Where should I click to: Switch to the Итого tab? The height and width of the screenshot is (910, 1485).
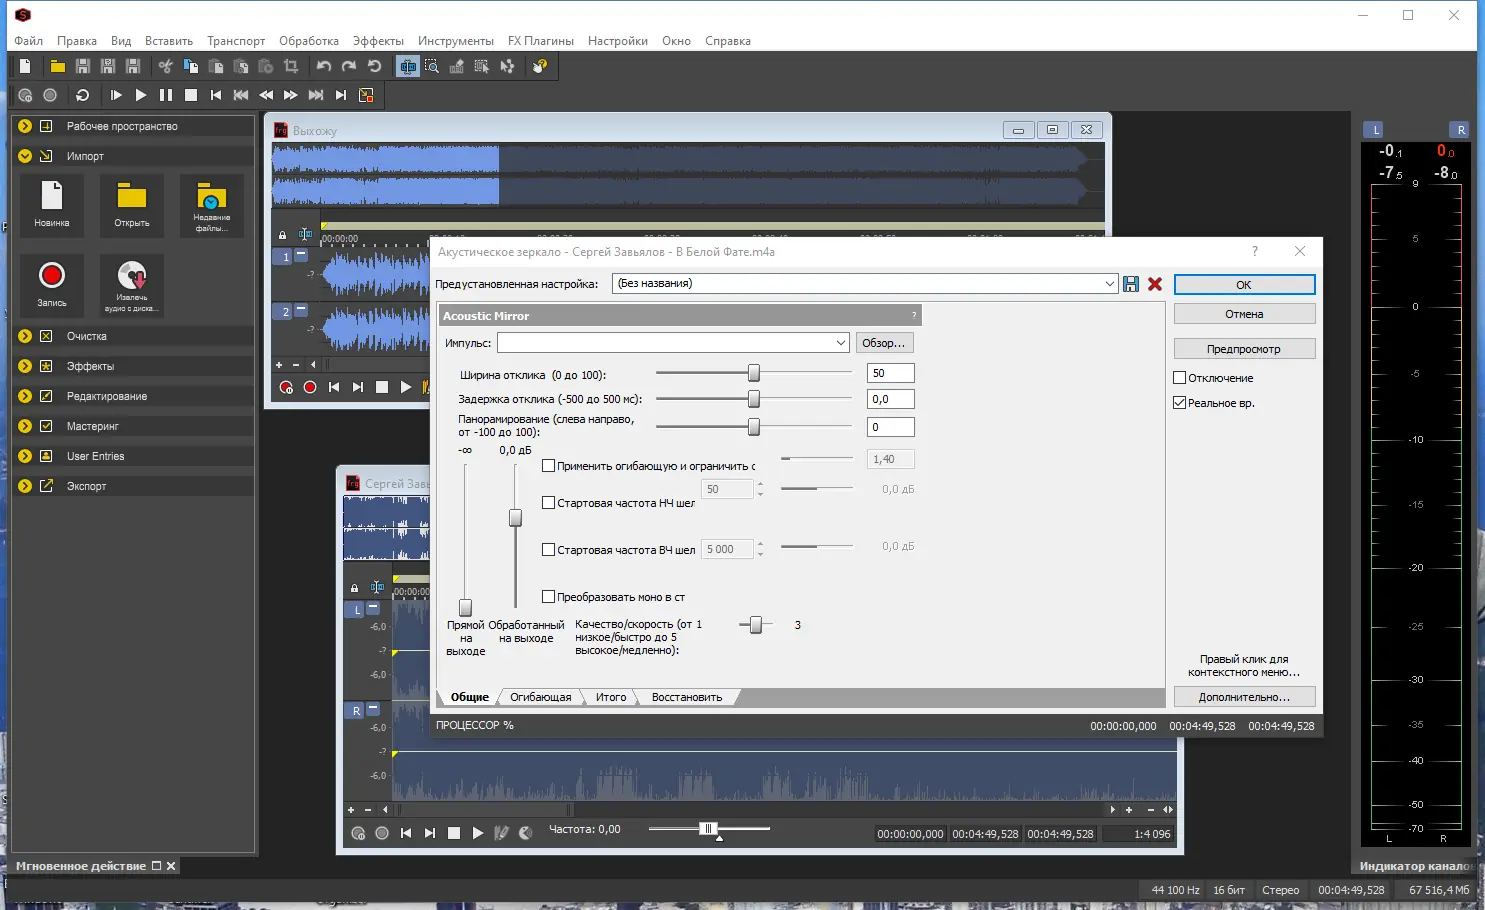611,697
